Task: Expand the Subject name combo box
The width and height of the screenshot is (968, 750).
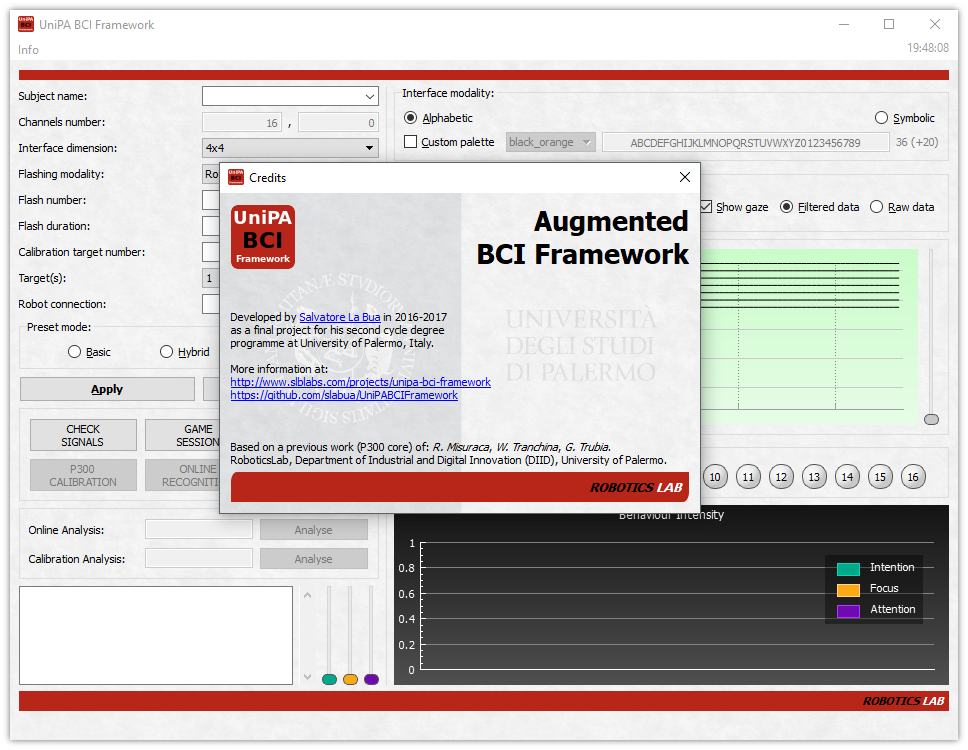Action: coord(369,96)
